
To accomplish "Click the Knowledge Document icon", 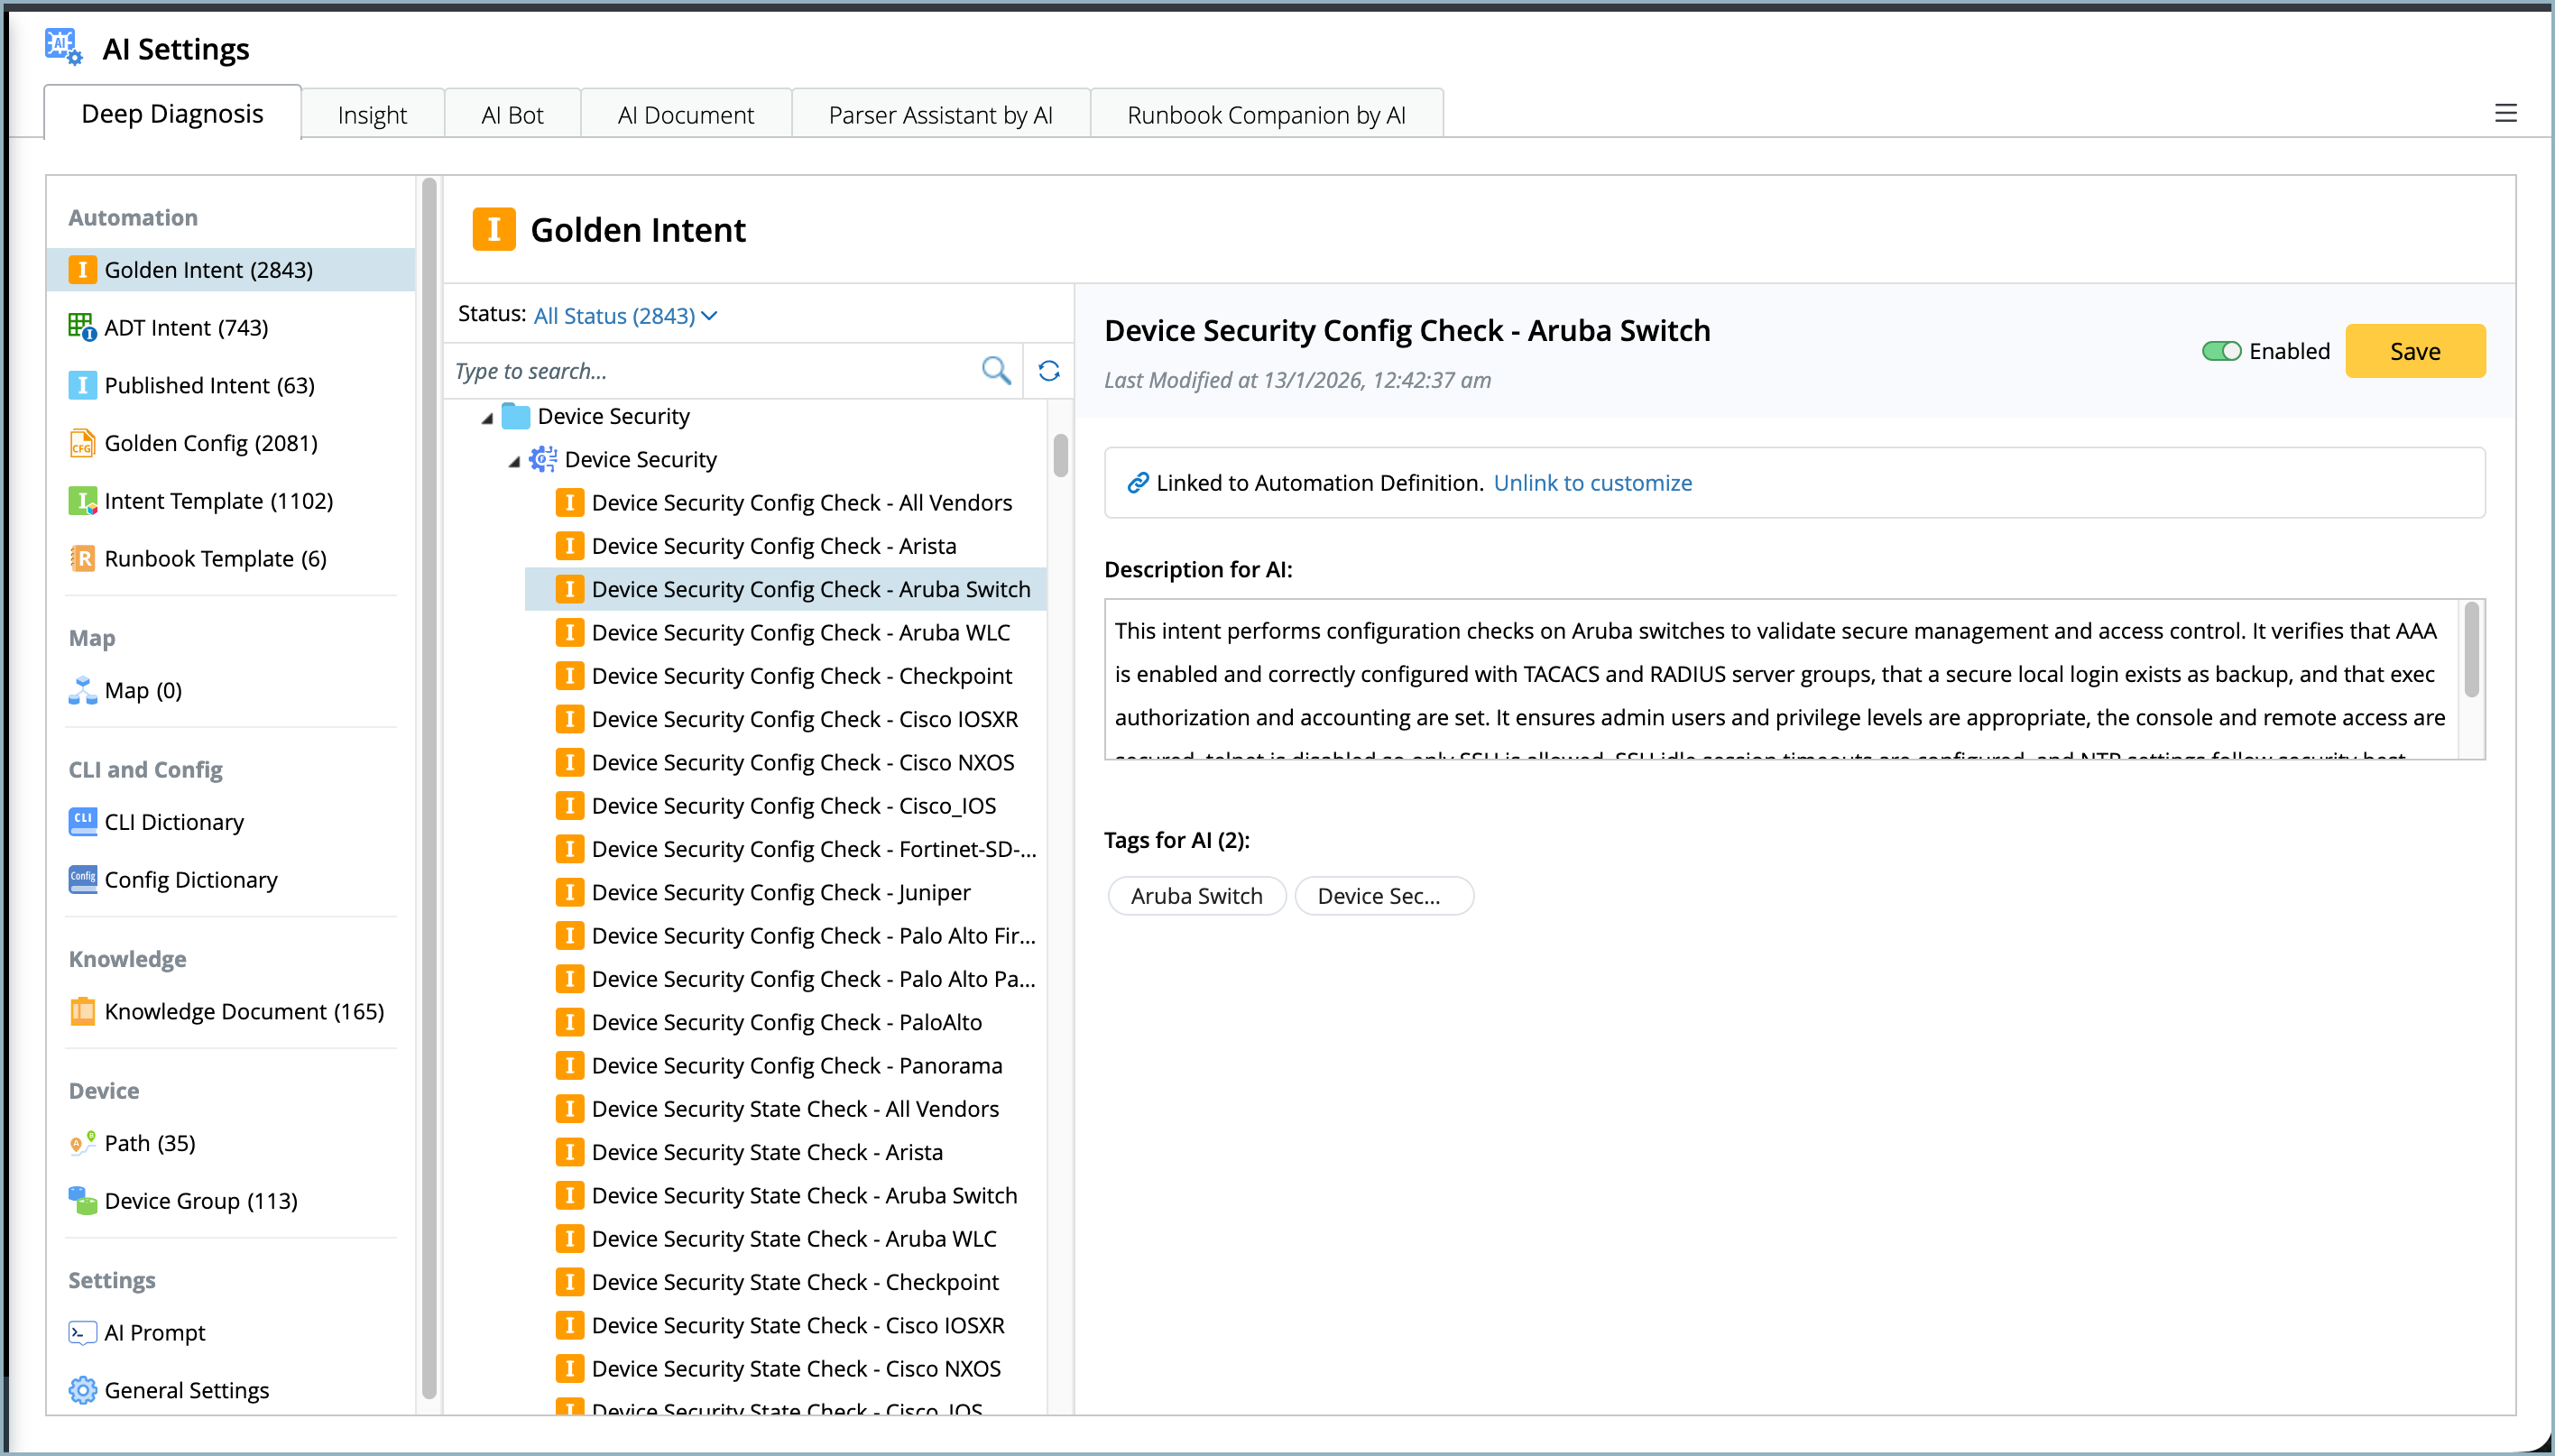I will coord(82,1011).
